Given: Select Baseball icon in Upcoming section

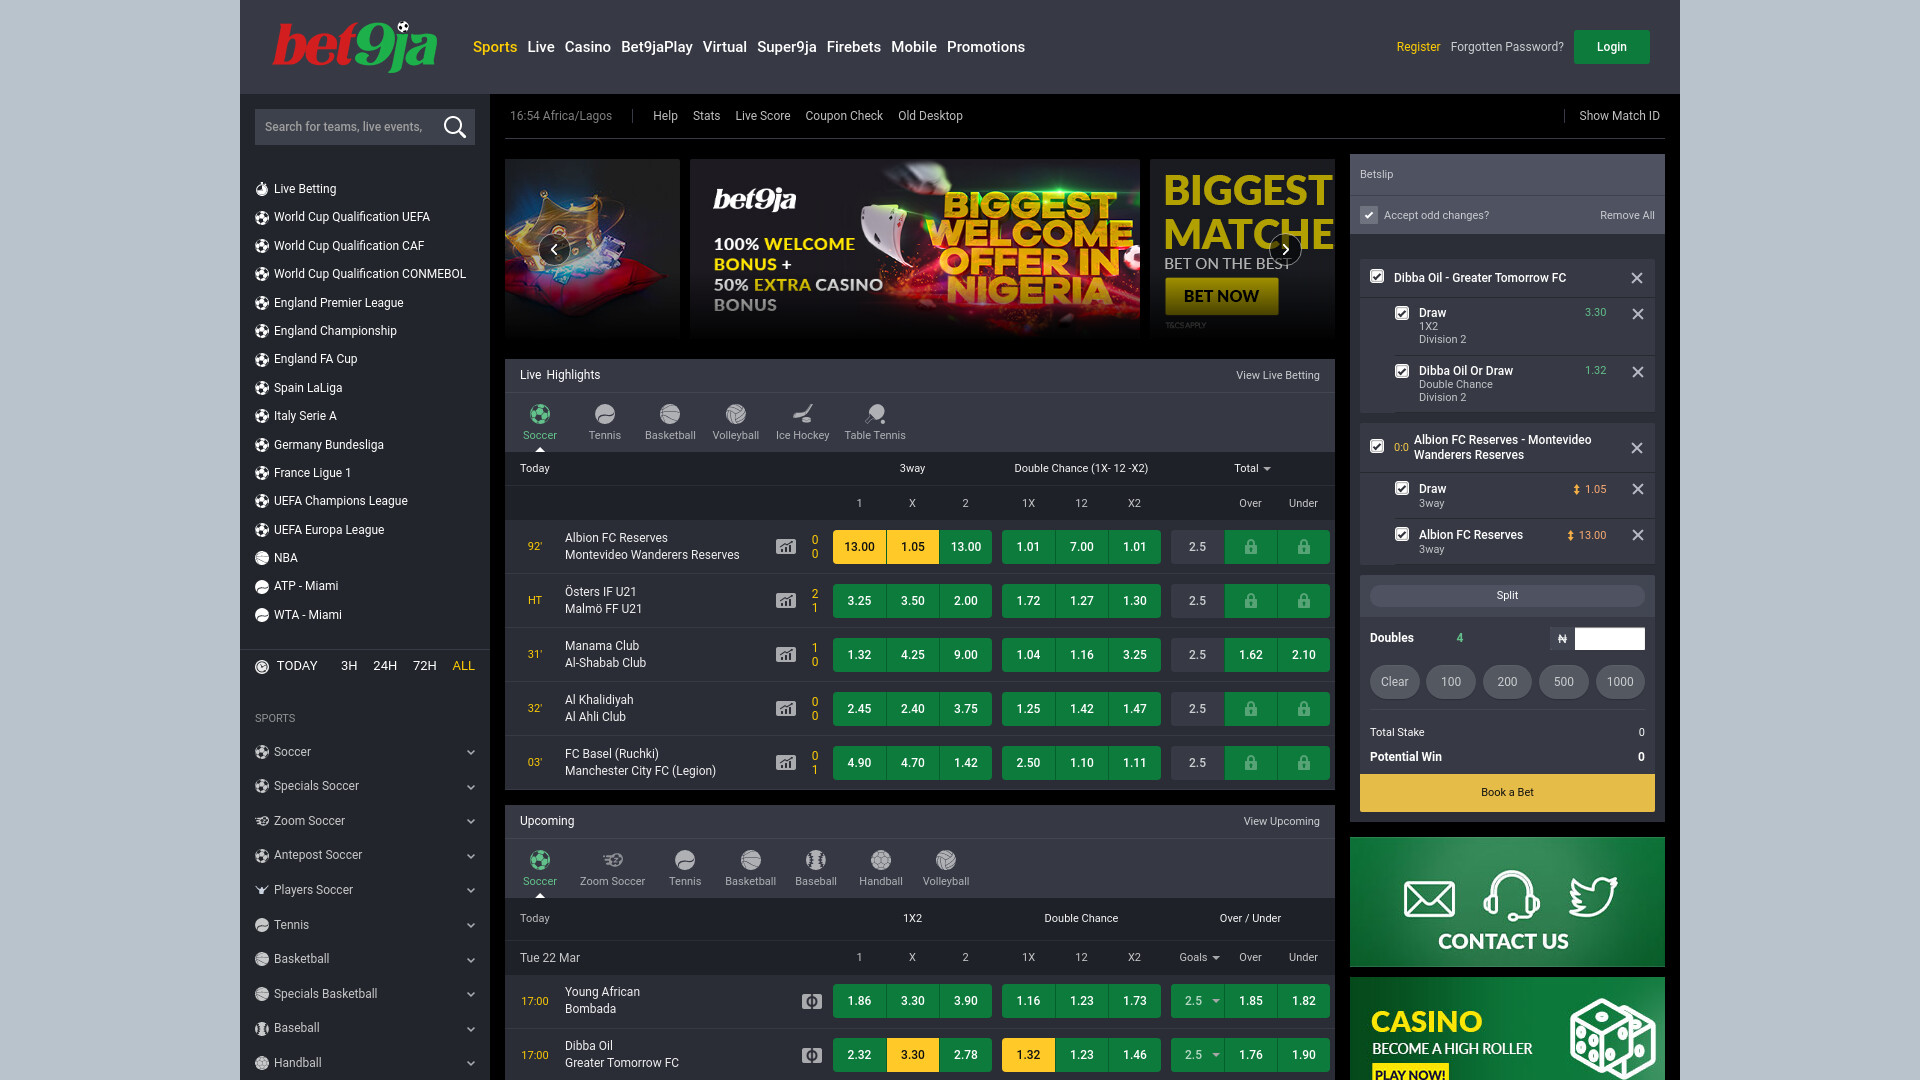Looking at the screenshot, I should coord(816,860).
